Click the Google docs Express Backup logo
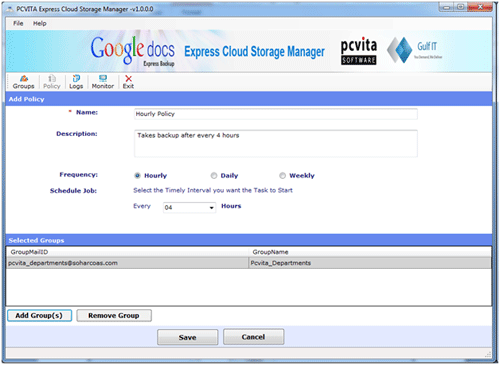This screenshot has width=500, height=365. (132, 51)
